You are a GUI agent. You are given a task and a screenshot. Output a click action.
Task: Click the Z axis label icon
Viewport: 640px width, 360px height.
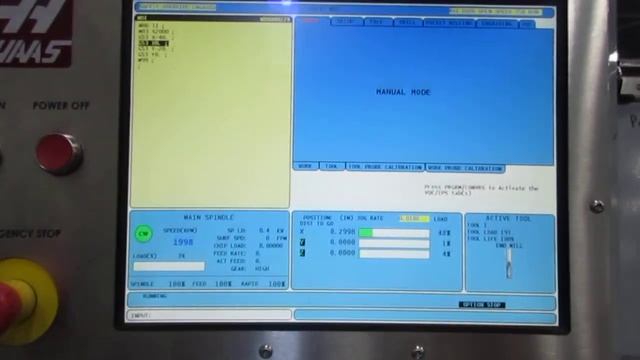(302, 253)
